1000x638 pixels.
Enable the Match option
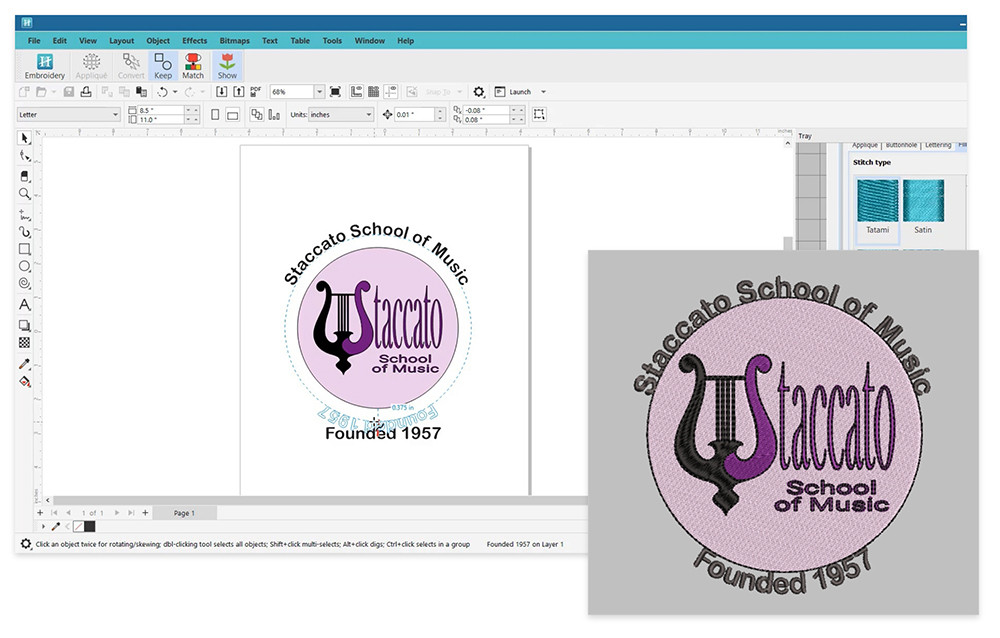pyautogui.click(x=193, y=64)
